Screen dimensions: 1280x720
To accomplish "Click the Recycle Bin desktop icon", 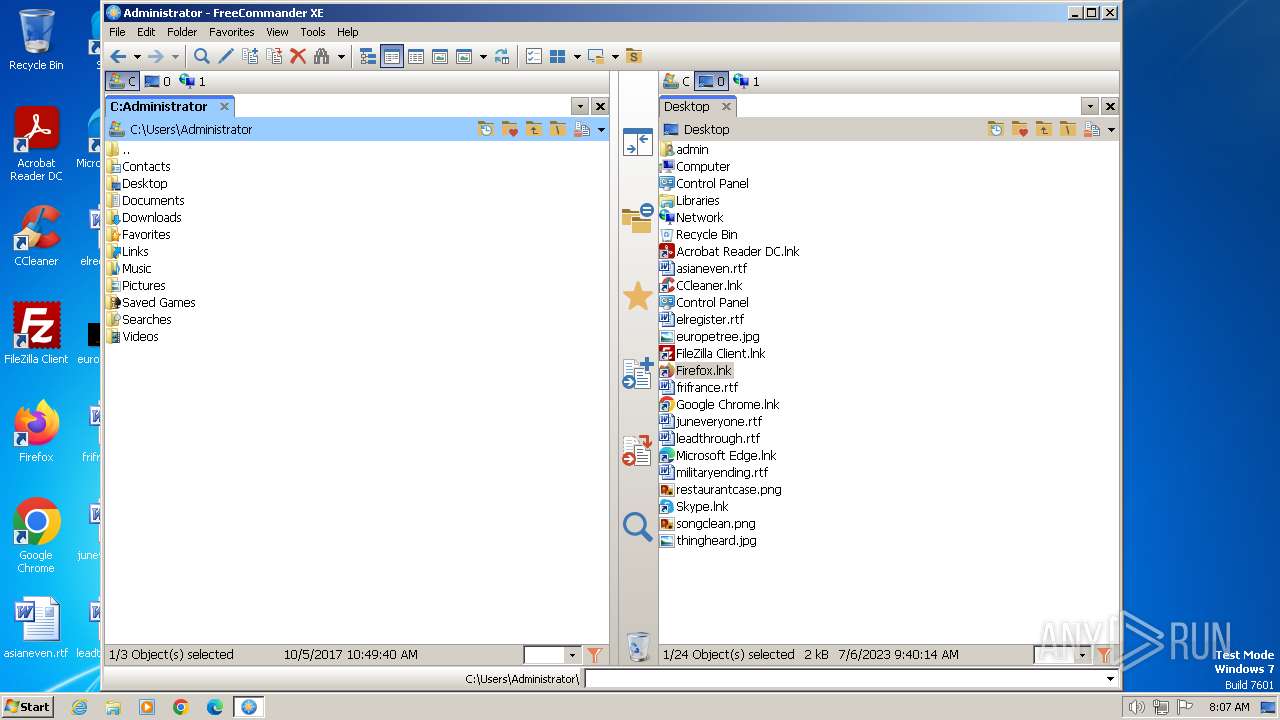I will [36, 40].
